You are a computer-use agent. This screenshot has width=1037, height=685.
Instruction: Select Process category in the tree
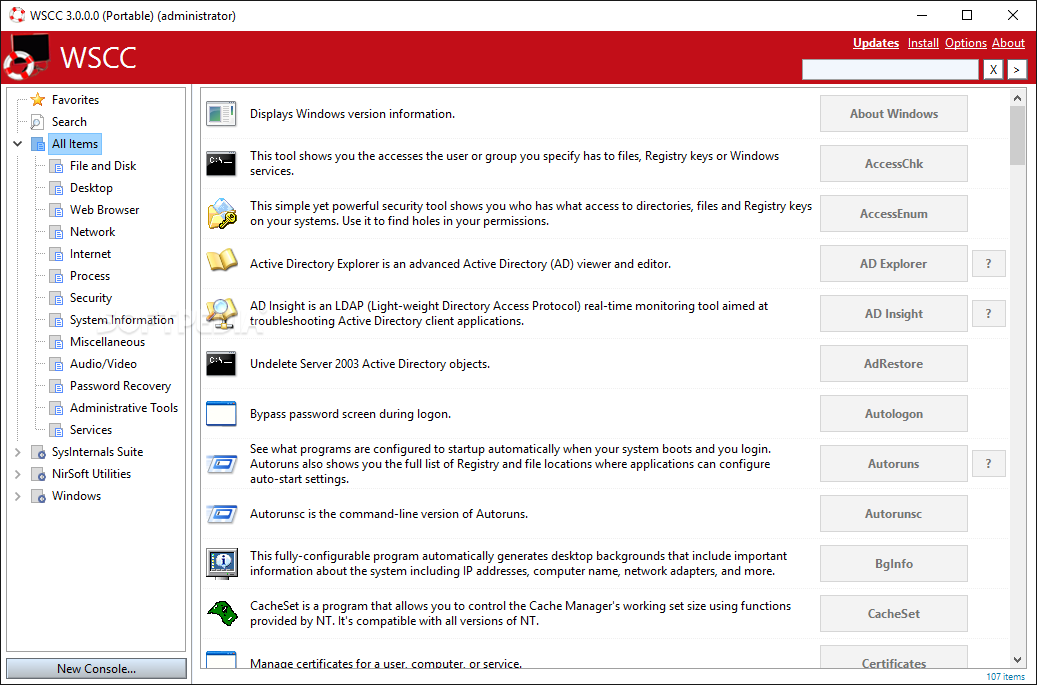90,276
